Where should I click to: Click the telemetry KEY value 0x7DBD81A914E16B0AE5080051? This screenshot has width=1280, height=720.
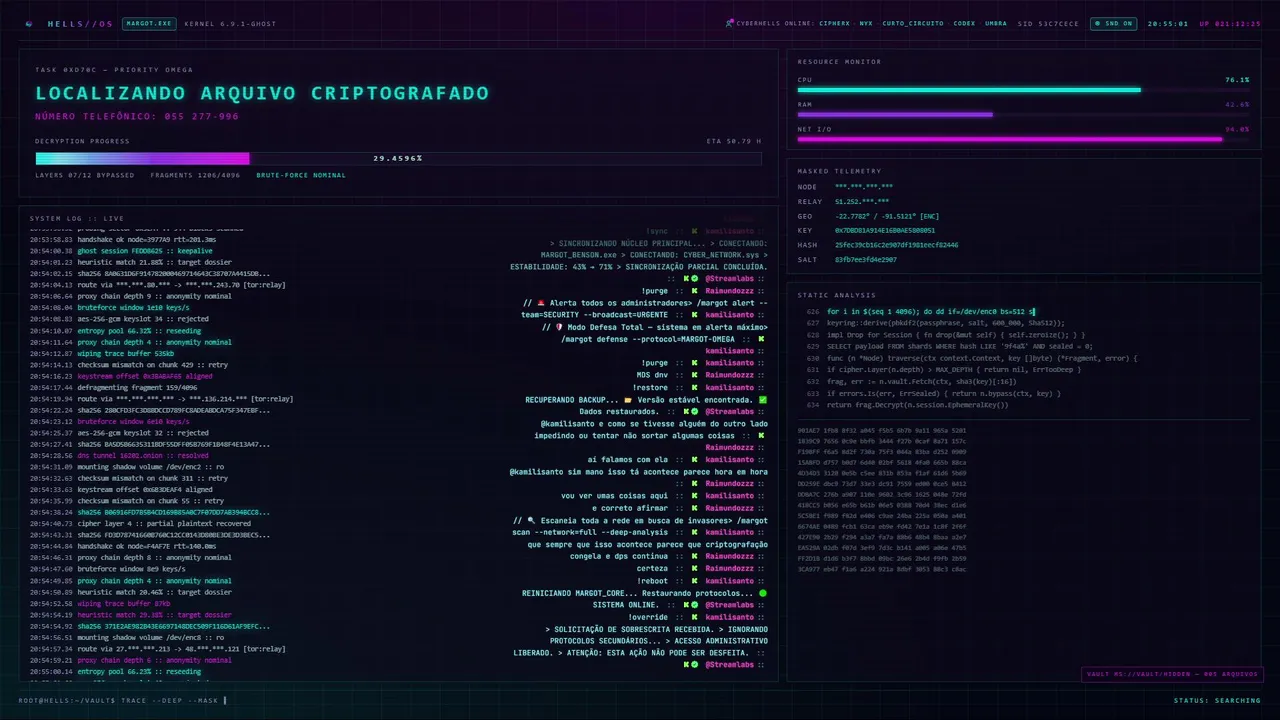pos(885,230)
